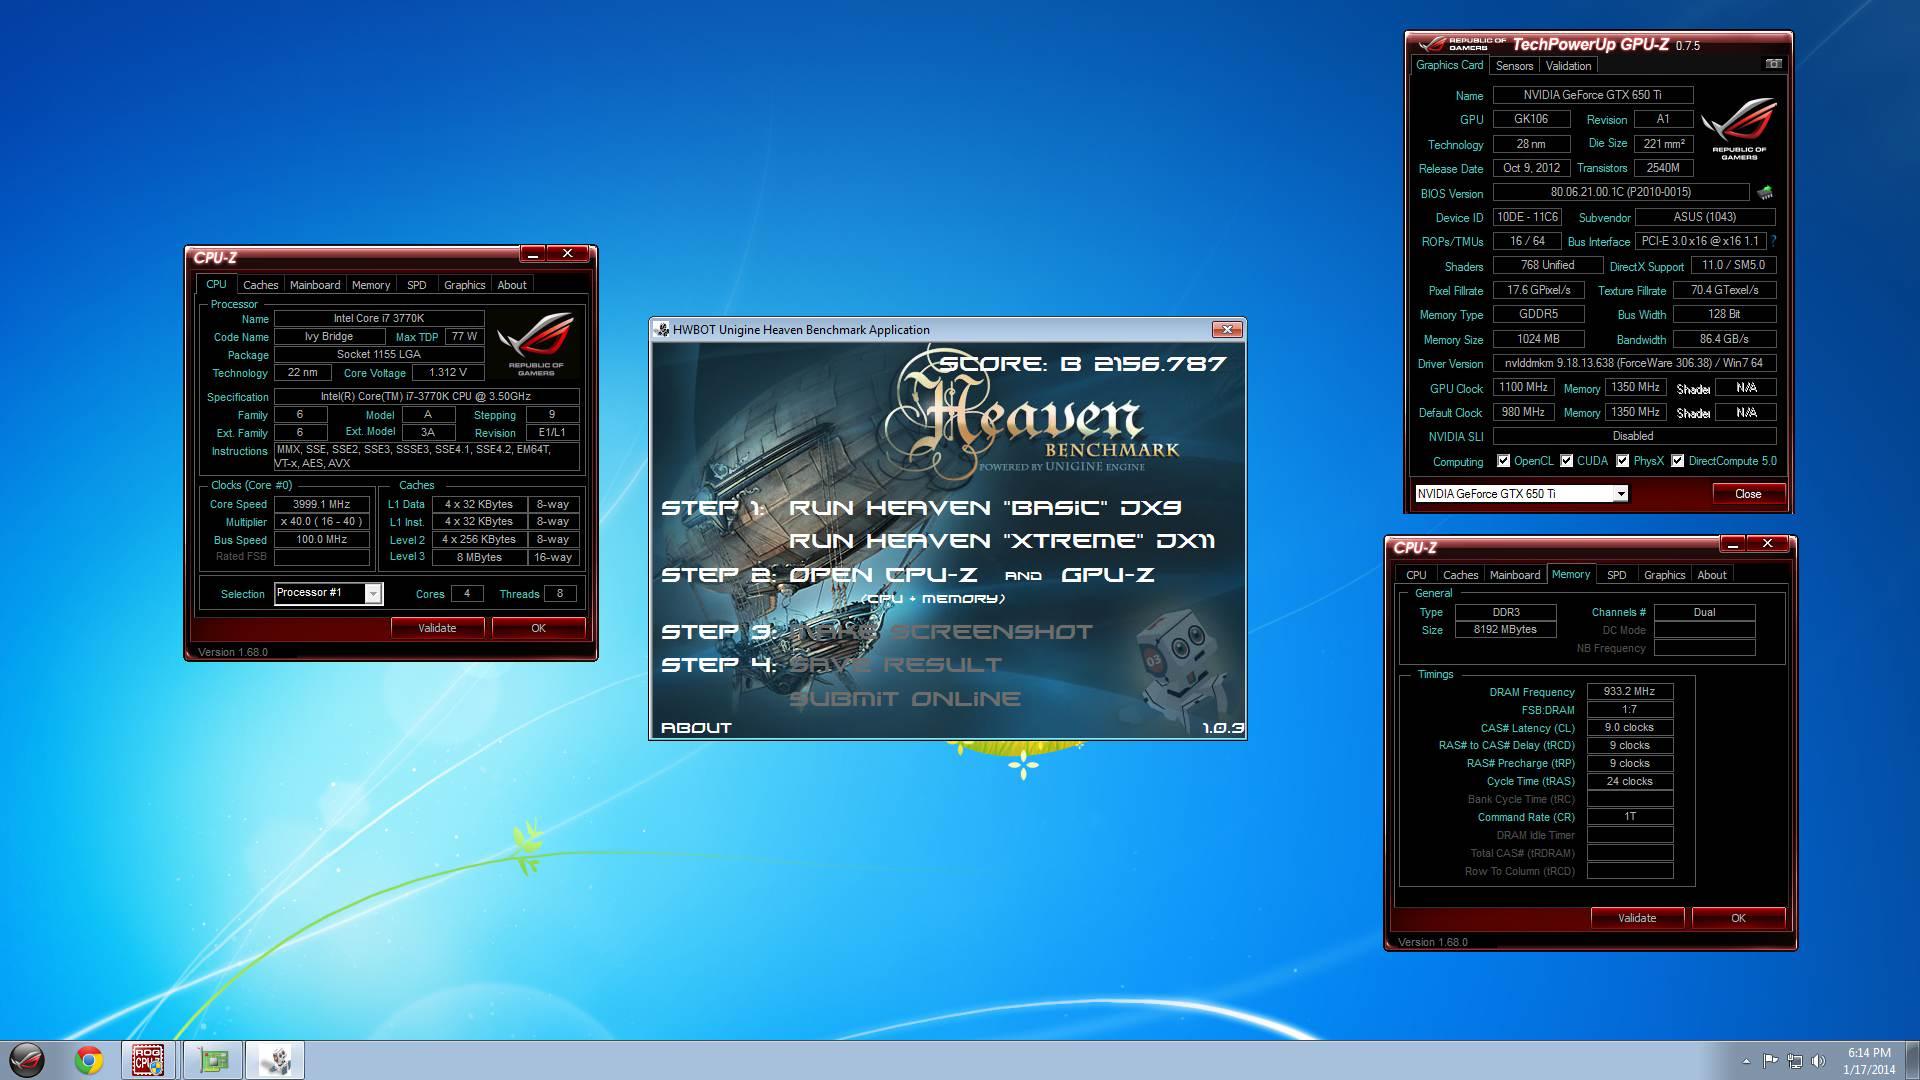1920x1080 pixels.
Task: Click the BIOS Version field in GPU-Z
Action: 1621,192
